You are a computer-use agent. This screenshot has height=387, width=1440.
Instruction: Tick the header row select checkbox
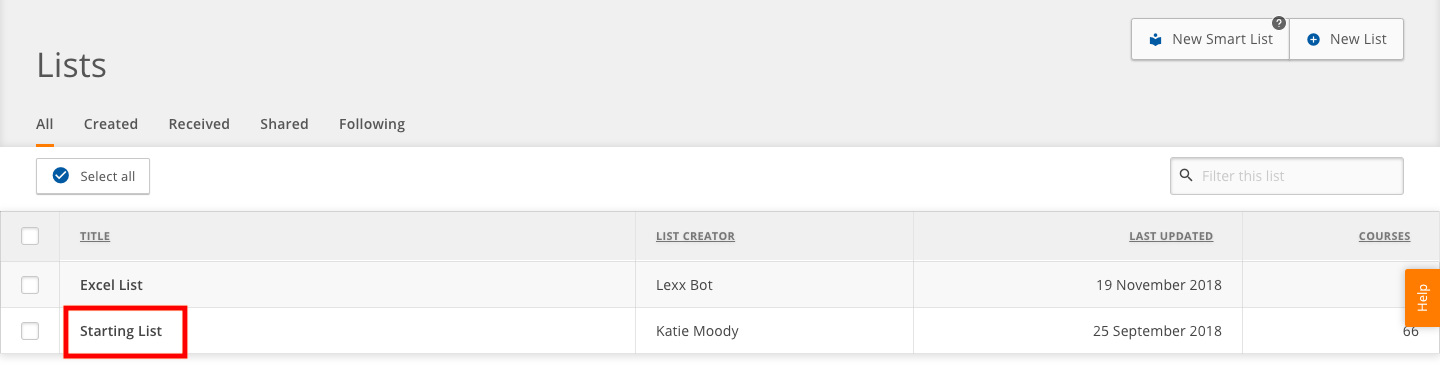30,236
